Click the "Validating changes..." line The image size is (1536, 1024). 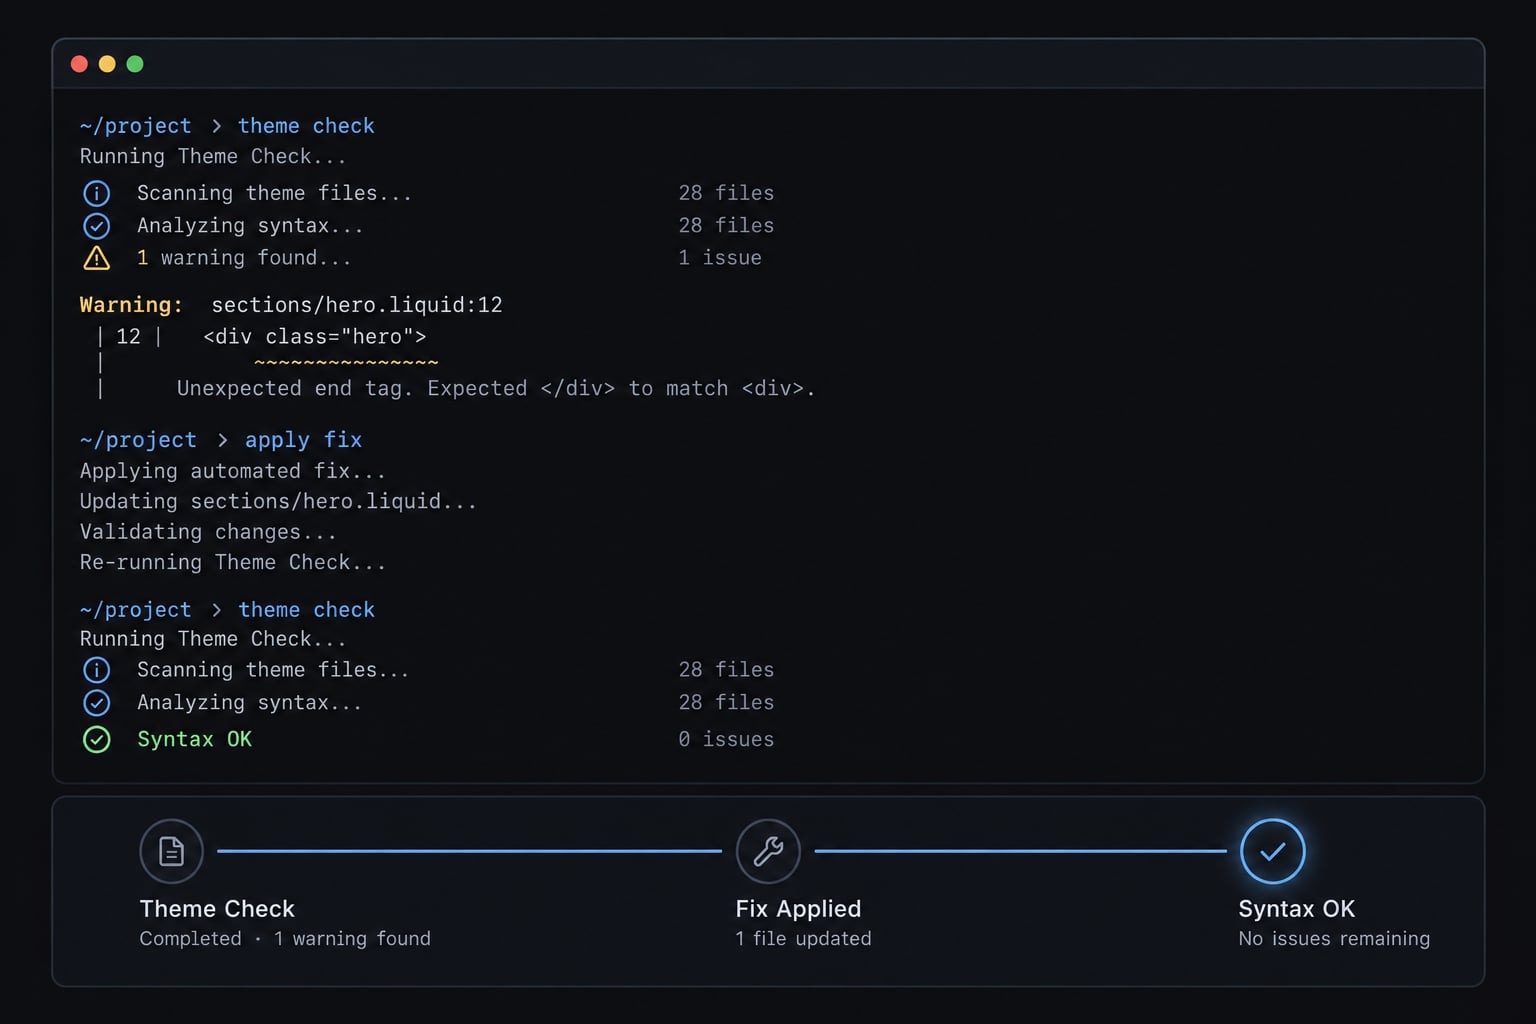pyautogui.click(x=208, y=532)
